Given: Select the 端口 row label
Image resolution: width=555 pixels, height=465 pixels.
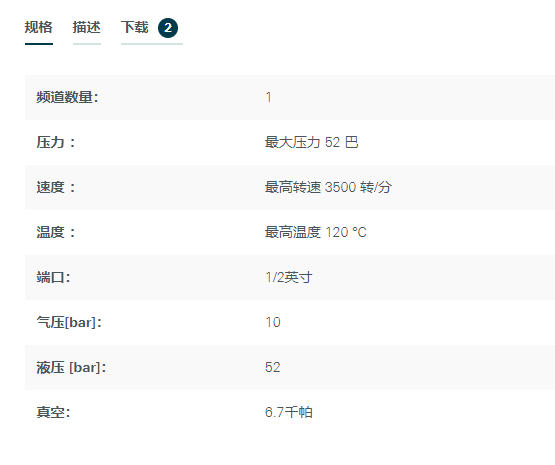Looking at the screenshot, I should [x=53, y=277].
